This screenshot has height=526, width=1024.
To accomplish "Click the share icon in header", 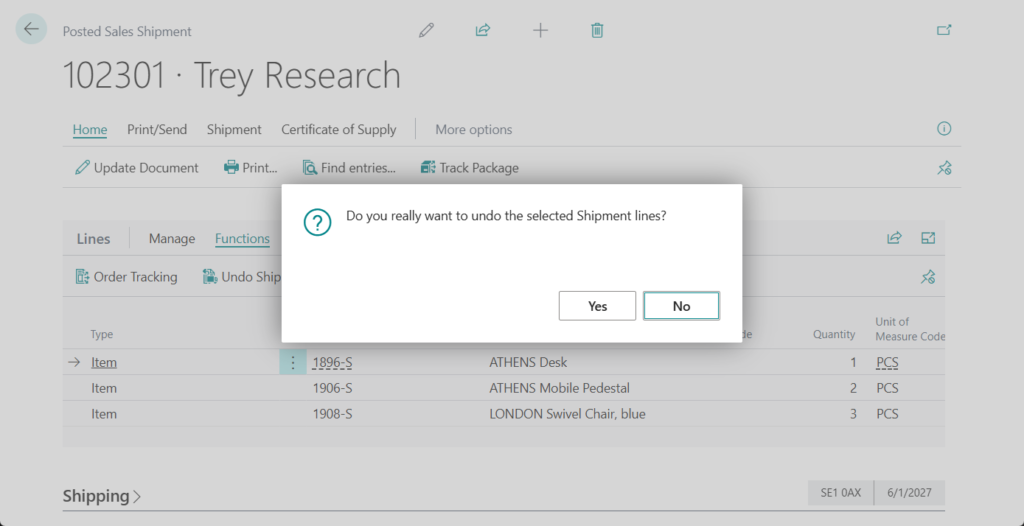I will tap(483, 30).
